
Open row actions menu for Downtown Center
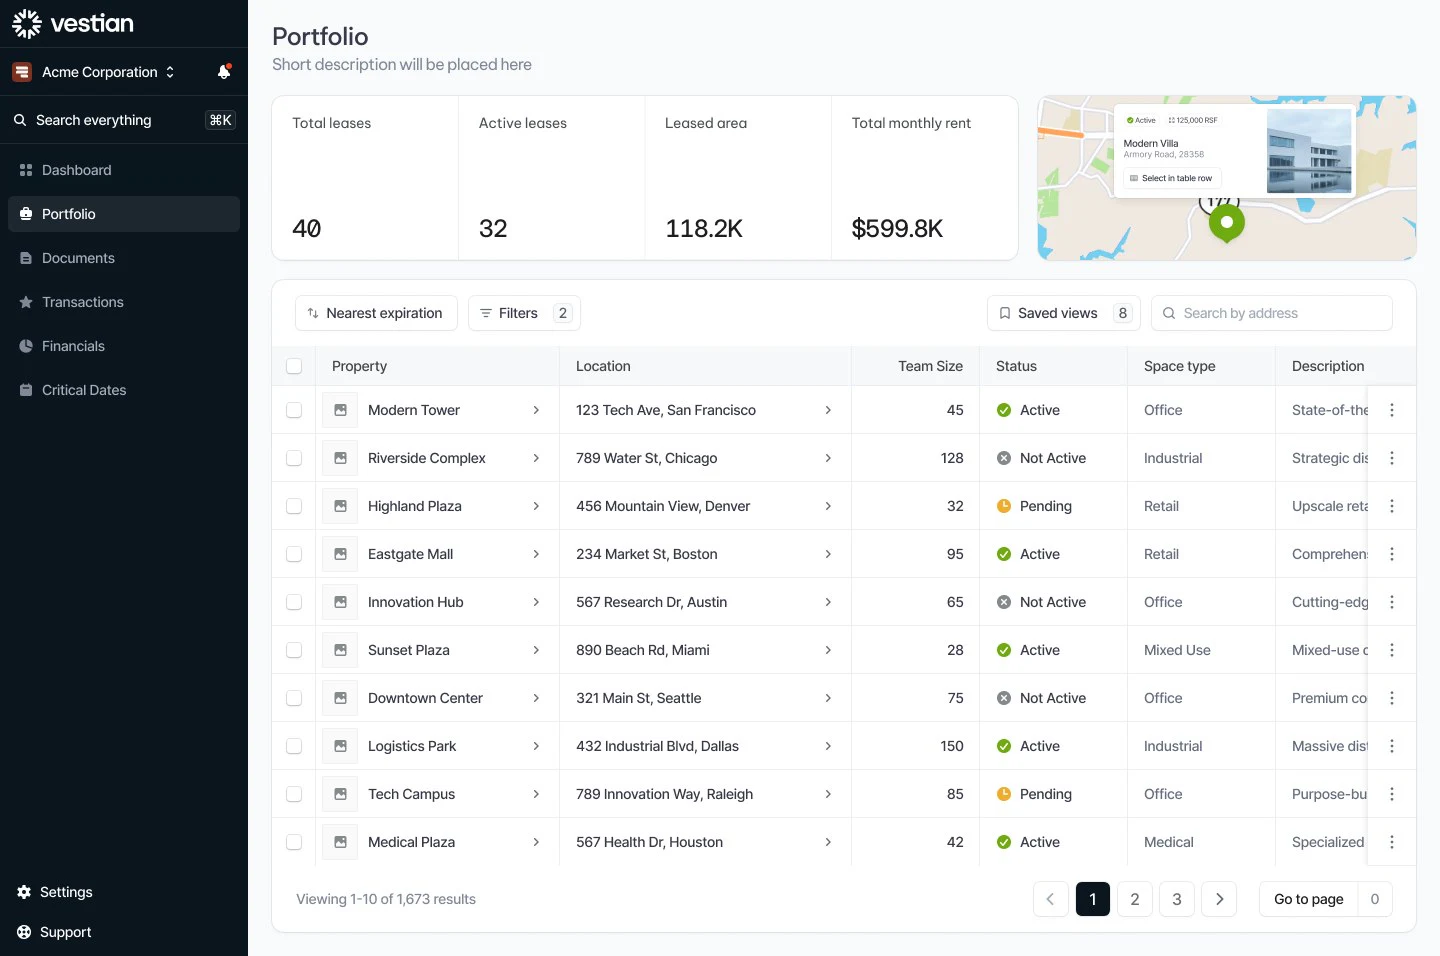[1391, 698]
